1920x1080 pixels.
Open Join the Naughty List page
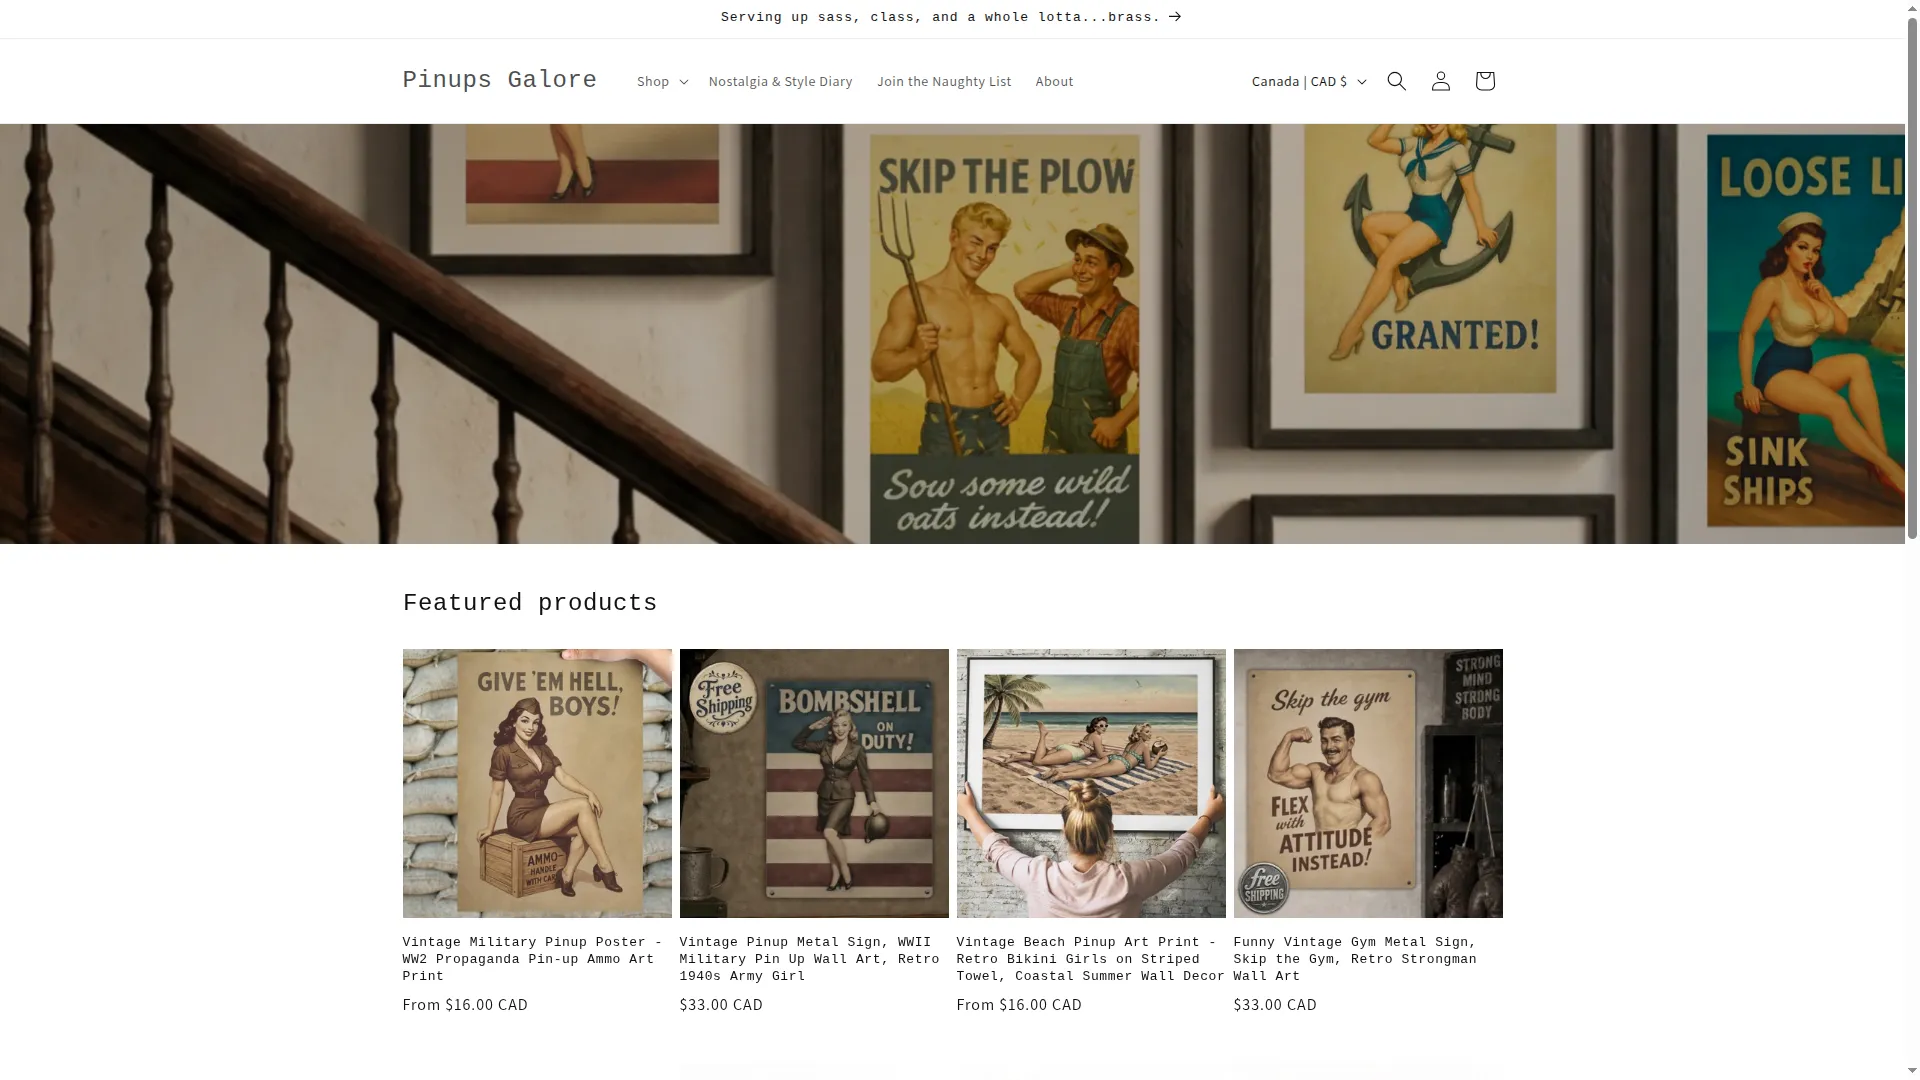pos(944,81)
